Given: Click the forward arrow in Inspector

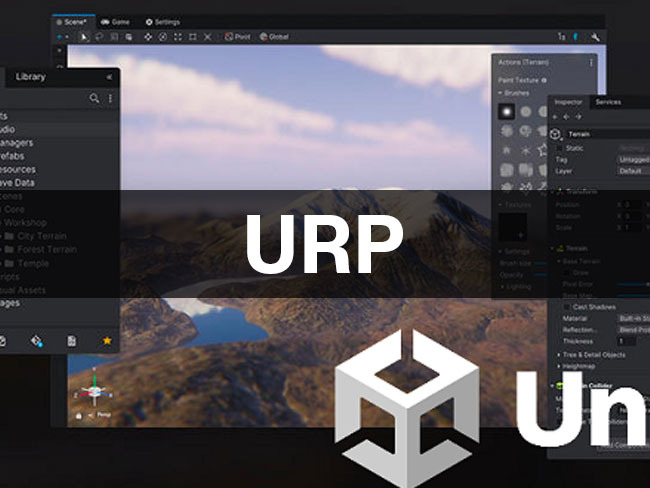Looking at the screenshot, I should (x=578, y=117).
